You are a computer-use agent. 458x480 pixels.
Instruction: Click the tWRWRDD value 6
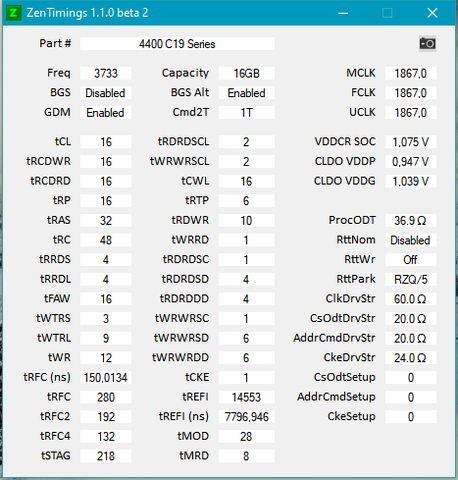247,358
